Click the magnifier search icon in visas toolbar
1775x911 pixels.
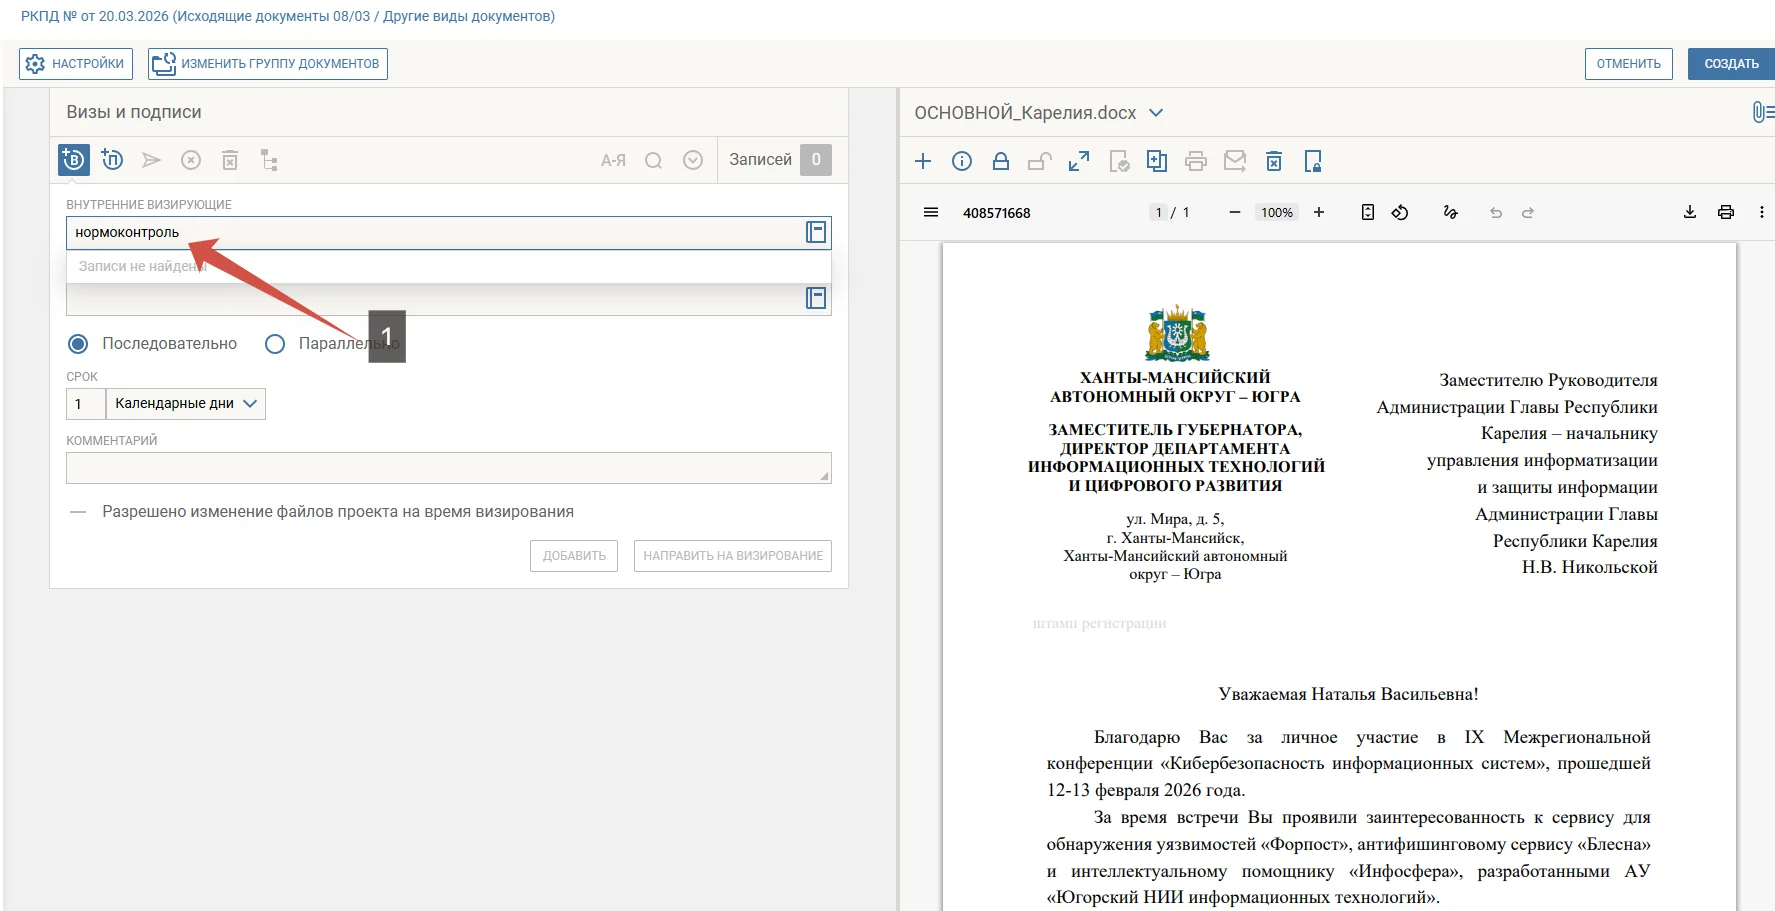(x=653, y=160)
